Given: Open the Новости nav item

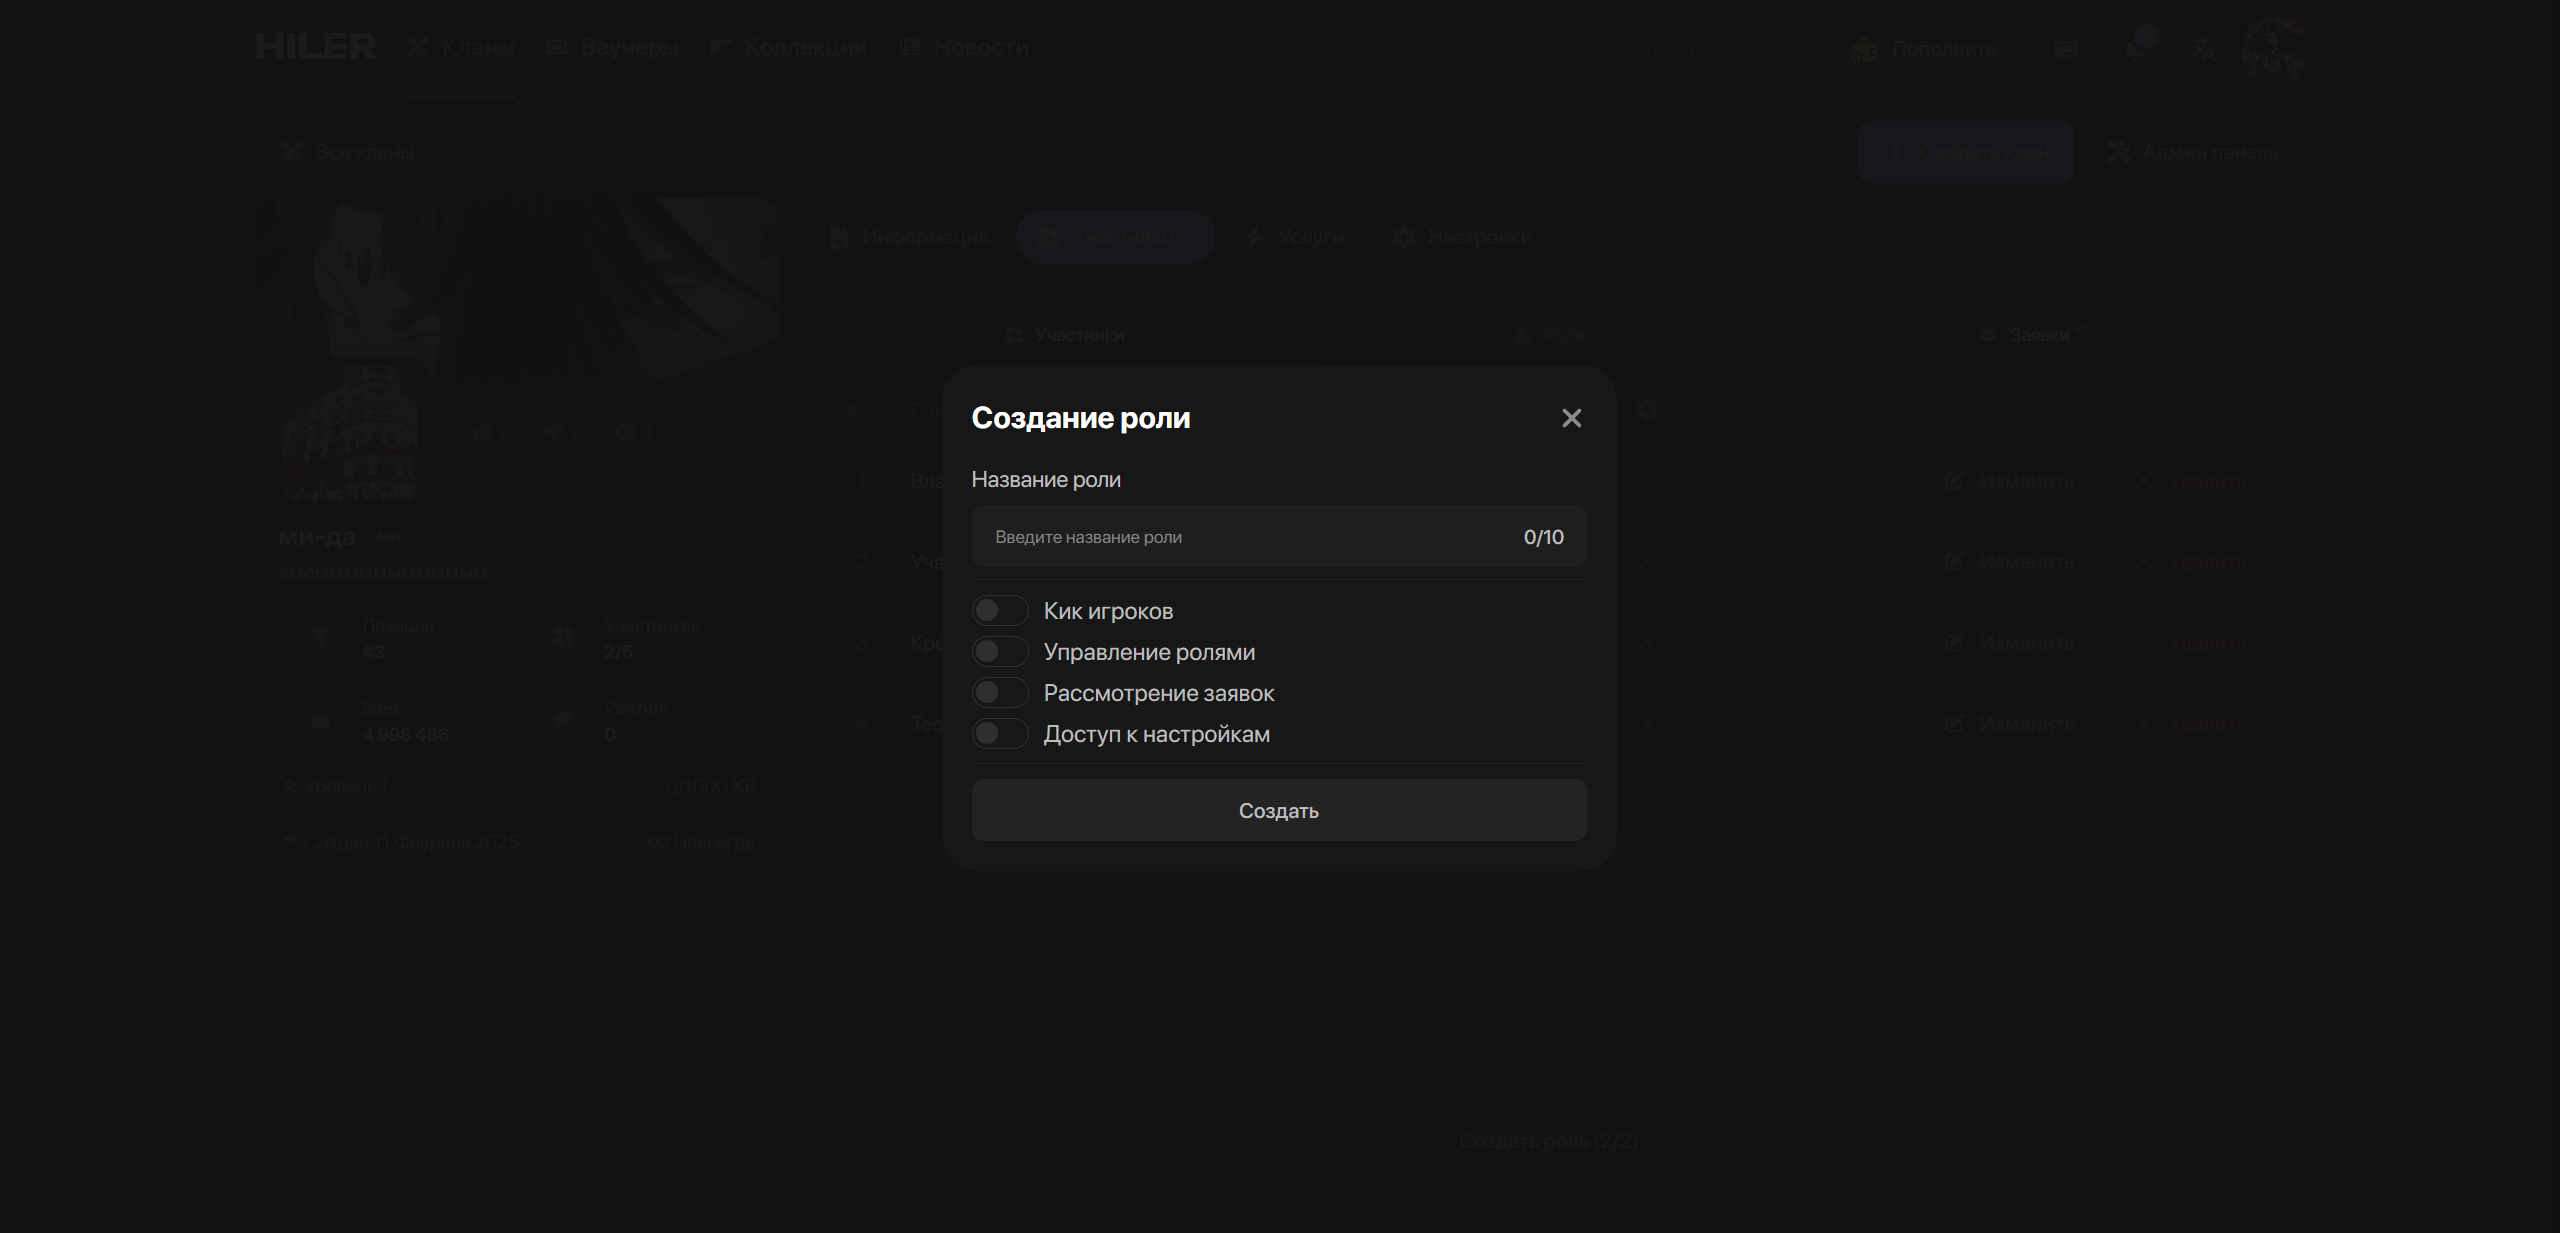Looking at the screenshot, I should [964, 47].
